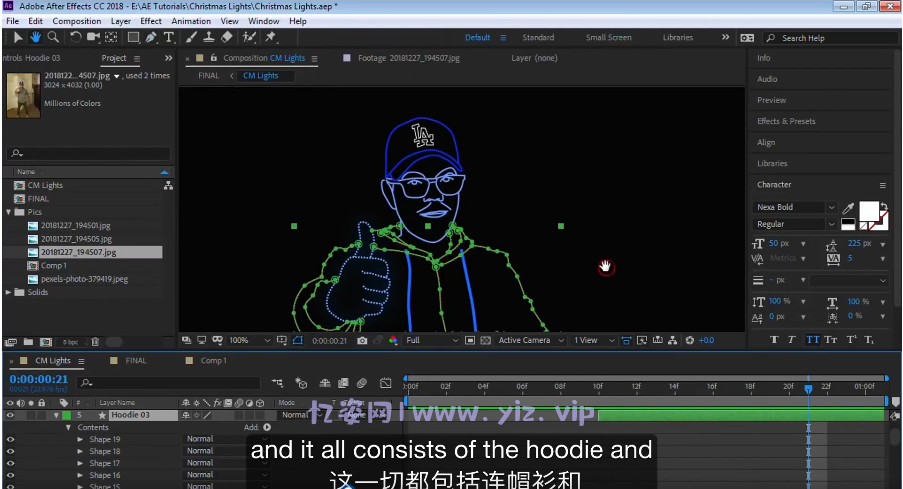Click the Graph Editor icon in timeline
903x489 pixels.
(385, 383)
